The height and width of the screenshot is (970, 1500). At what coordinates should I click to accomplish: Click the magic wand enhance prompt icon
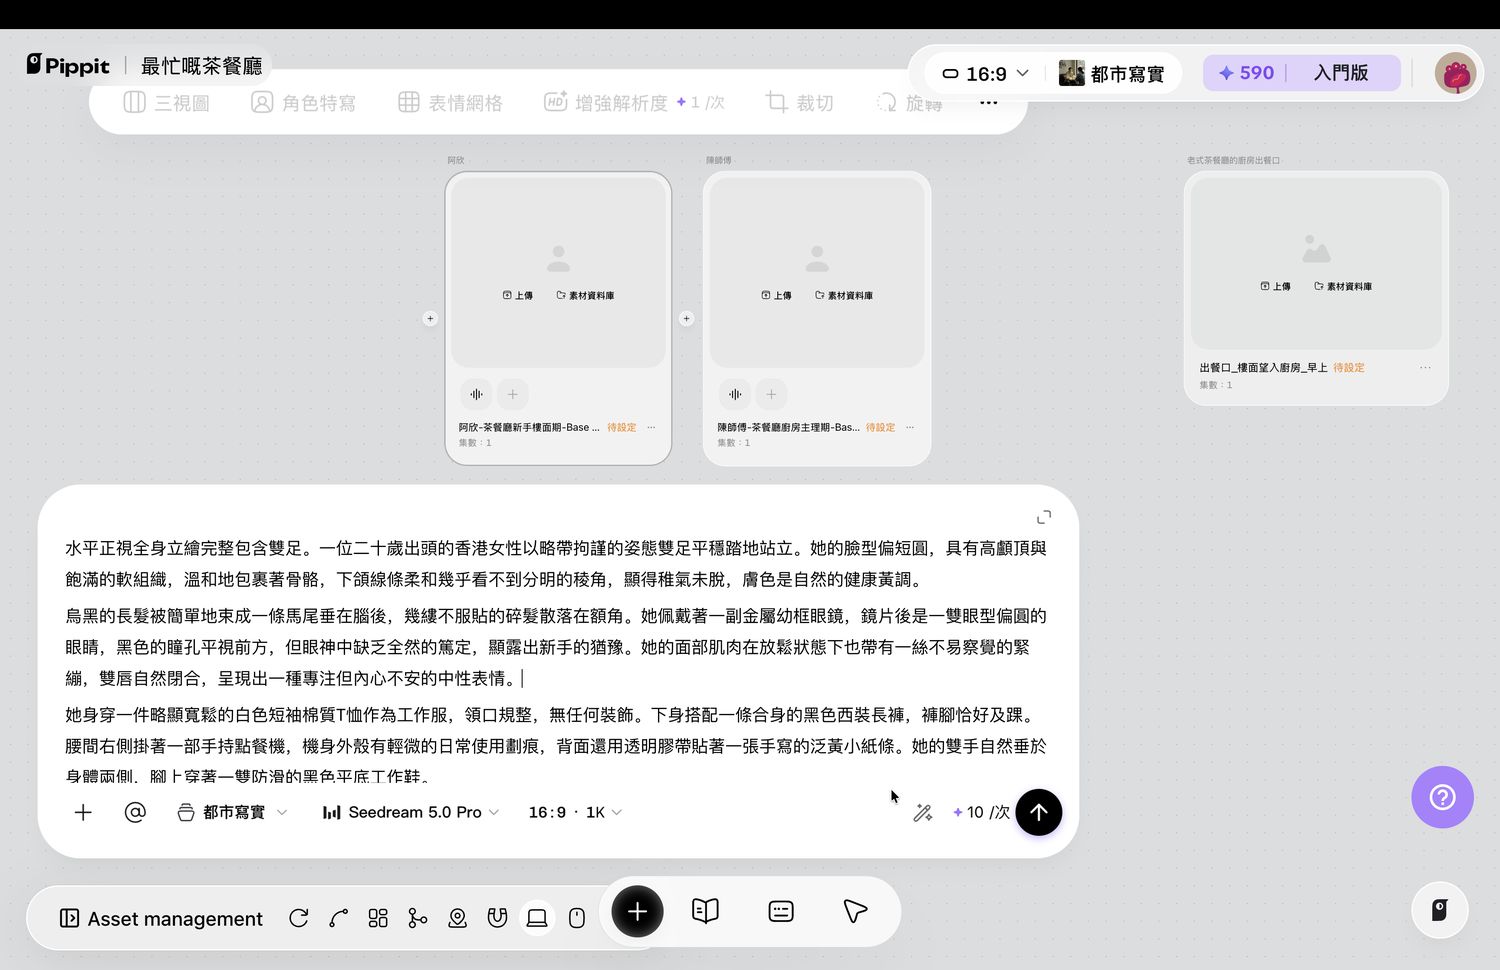click(x=923, y=813)
